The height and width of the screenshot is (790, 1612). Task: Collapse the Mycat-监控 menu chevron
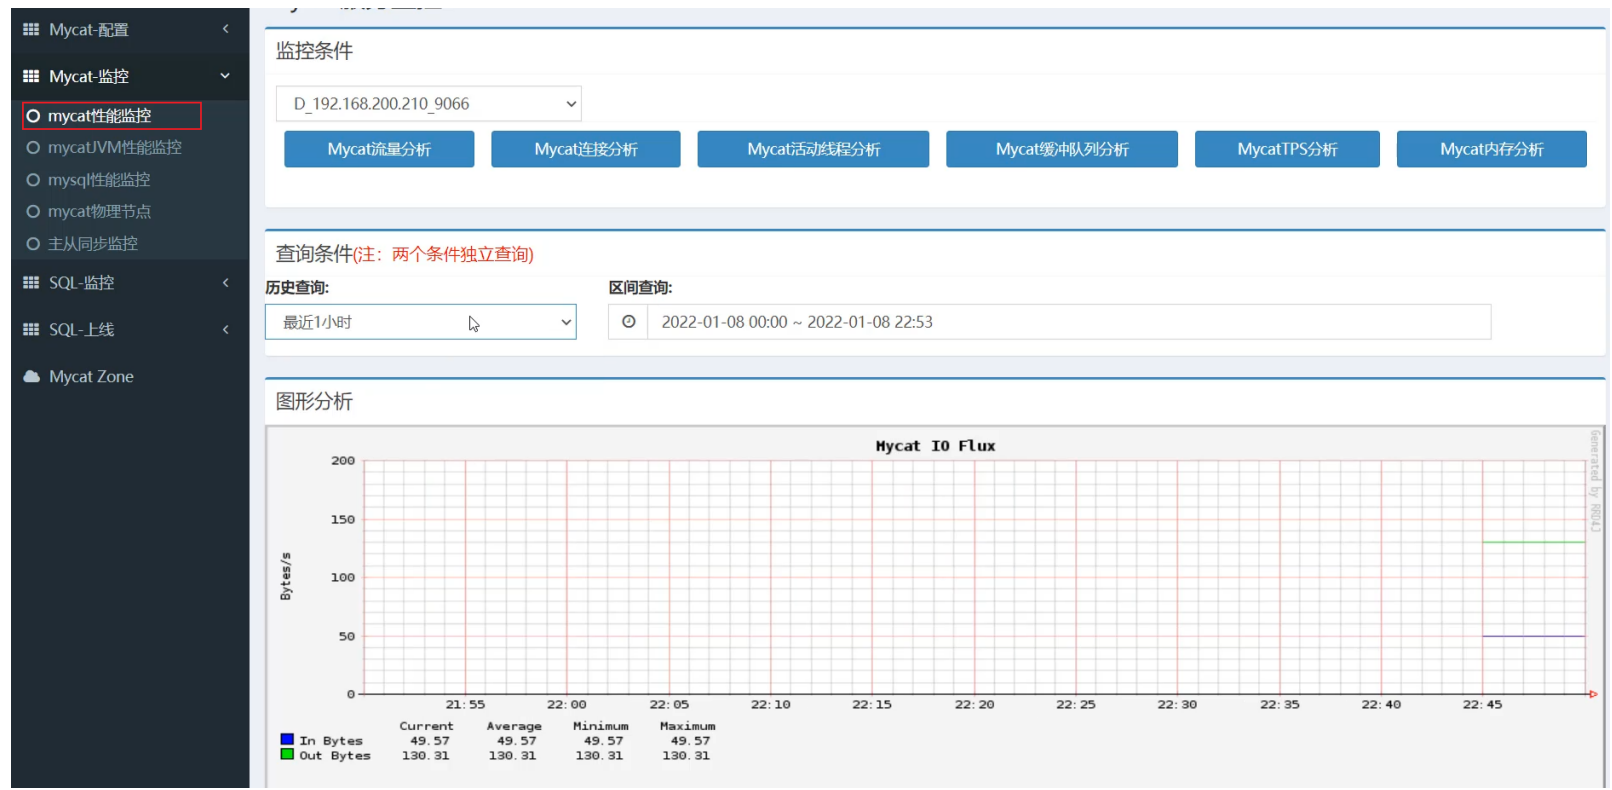225,76
